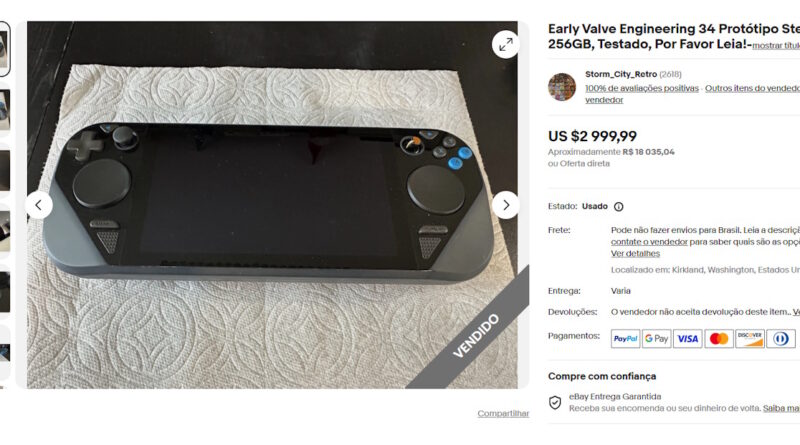Click the Diners Club payment icon

(781, 338)
